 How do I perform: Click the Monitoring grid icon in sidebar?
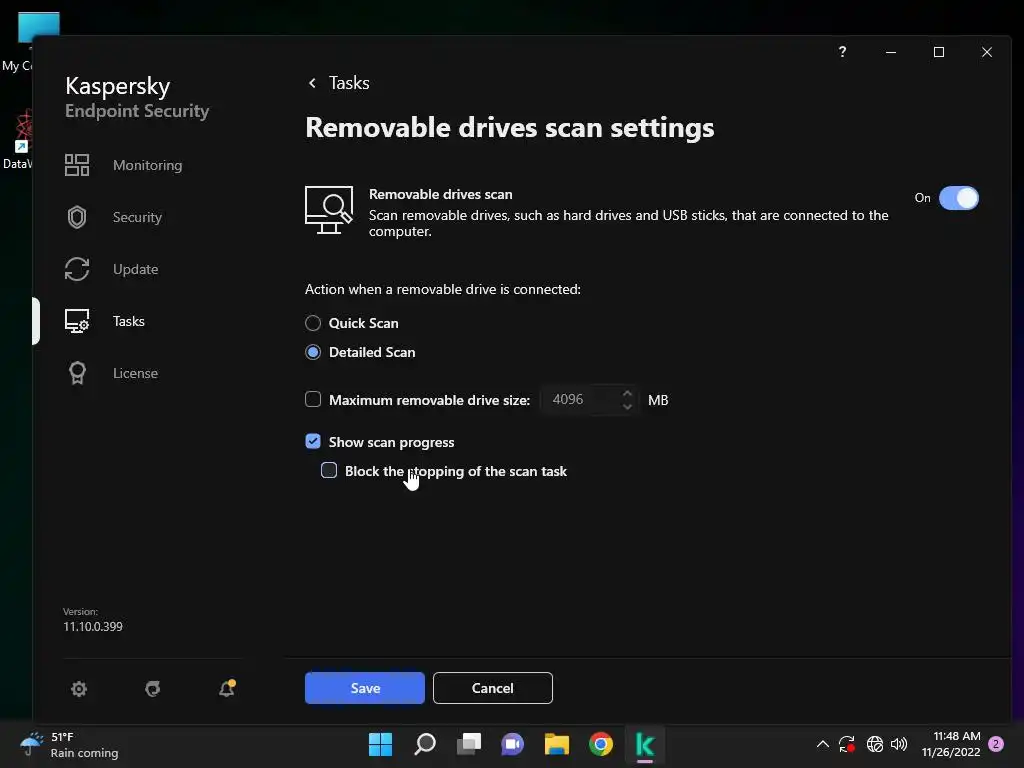[77, 165]
